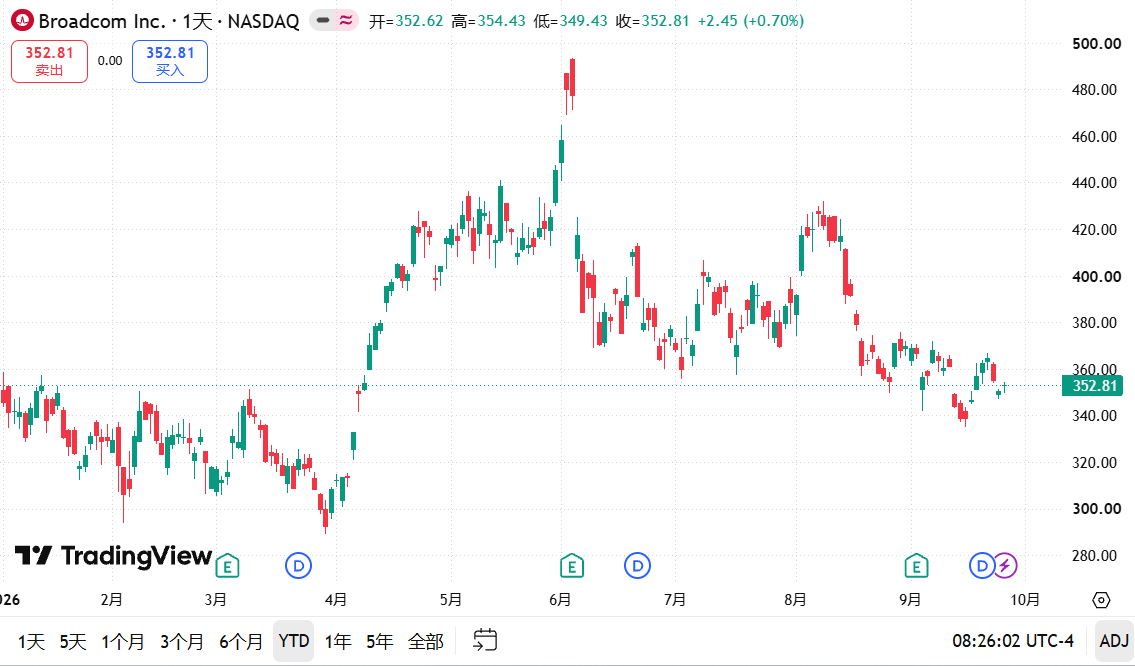The image size is (1135, 666).
Task: Open timezone menu at 08:26:02 UTC-4
Action: click(x=1013, y=641)
